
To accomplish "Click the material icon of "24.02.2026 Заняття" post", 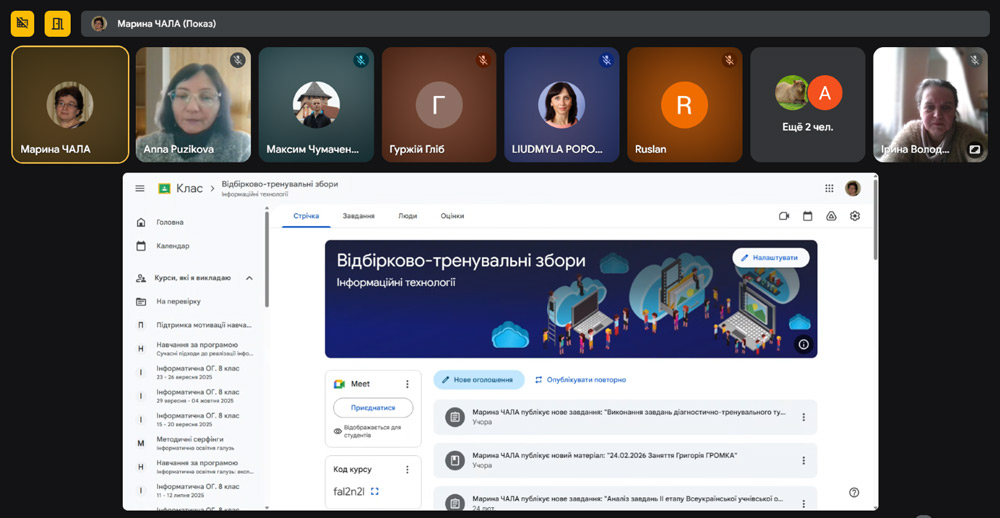I will [455, 461].
